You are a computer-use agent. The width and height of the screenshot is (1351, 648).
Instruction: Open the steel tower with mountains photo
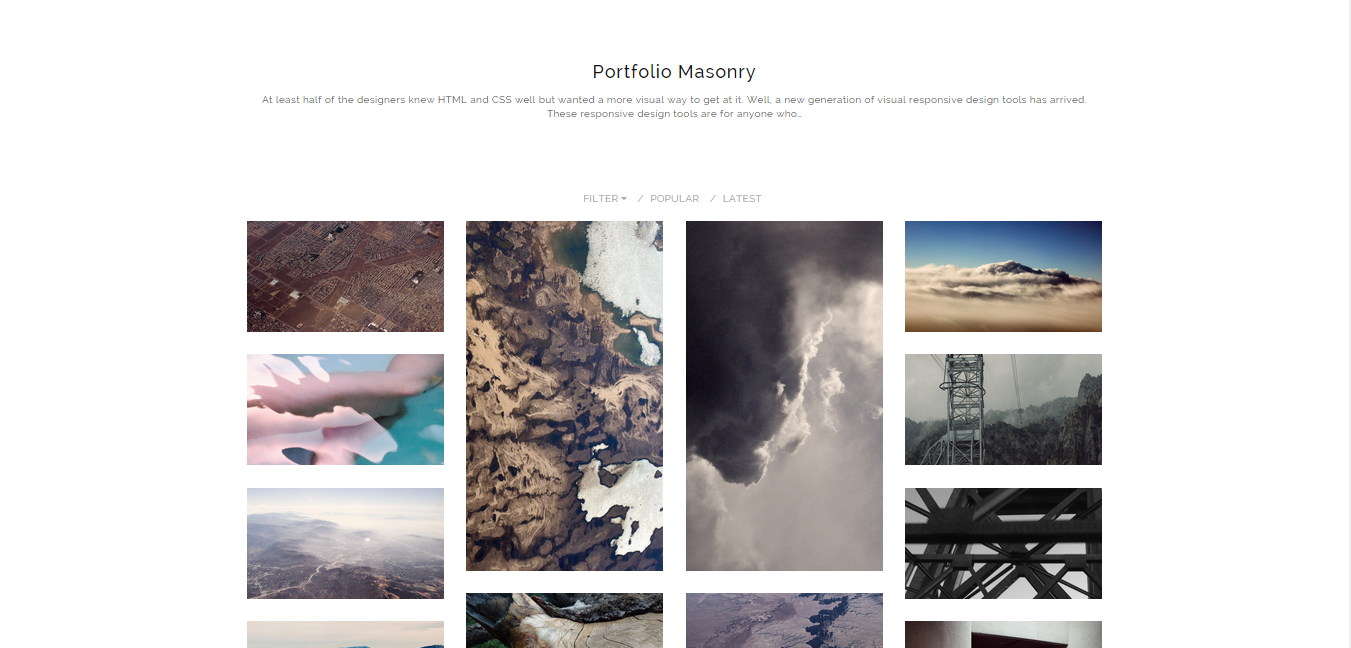(1003, 409)
